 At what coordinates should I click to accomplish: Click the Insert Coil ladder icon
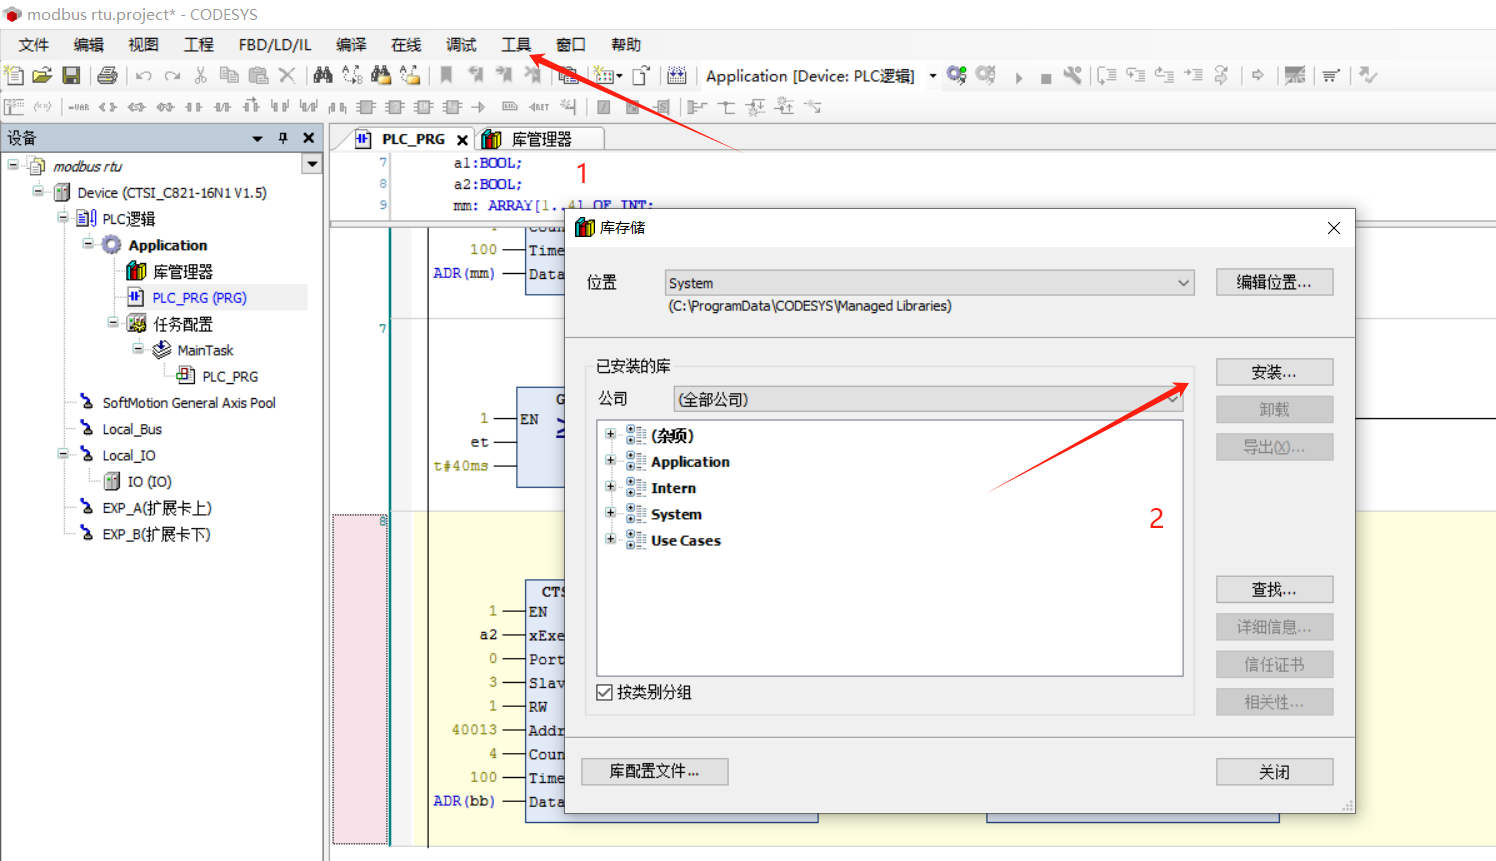click(x=107, y=107)
